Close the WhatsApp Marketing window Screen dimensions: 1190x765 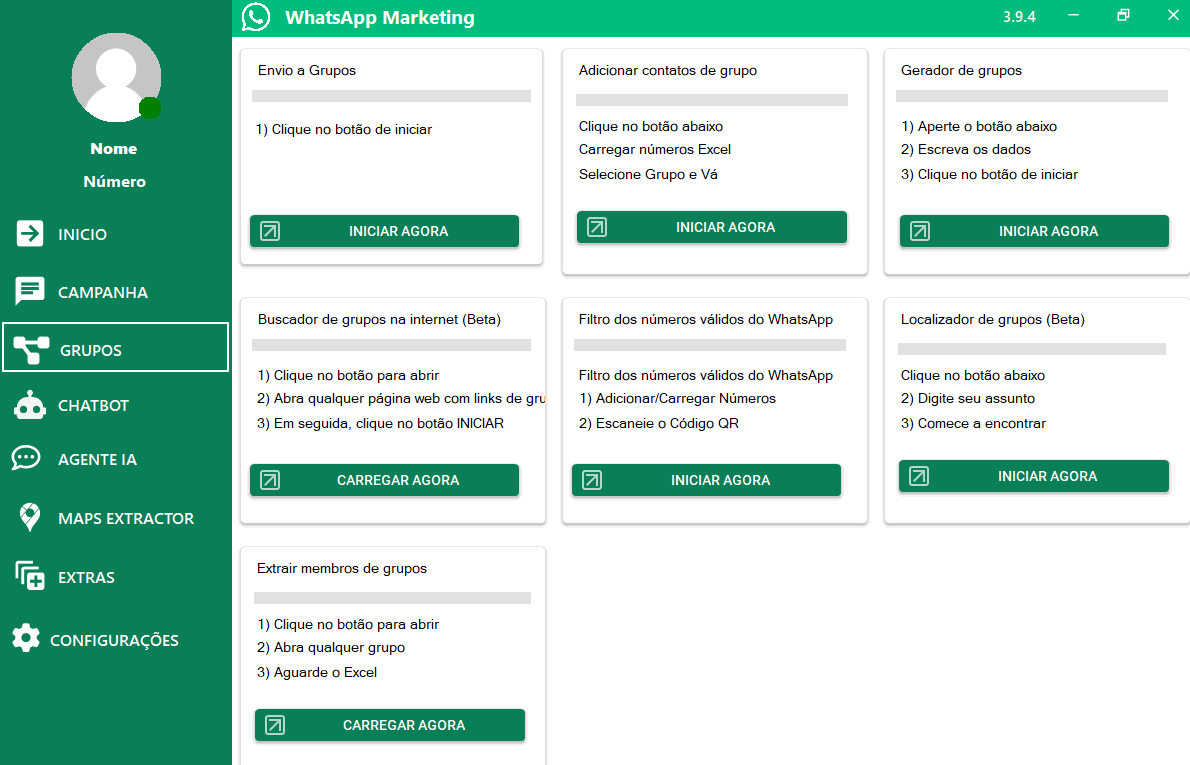pyautogui.click(x=1173, y=15)
